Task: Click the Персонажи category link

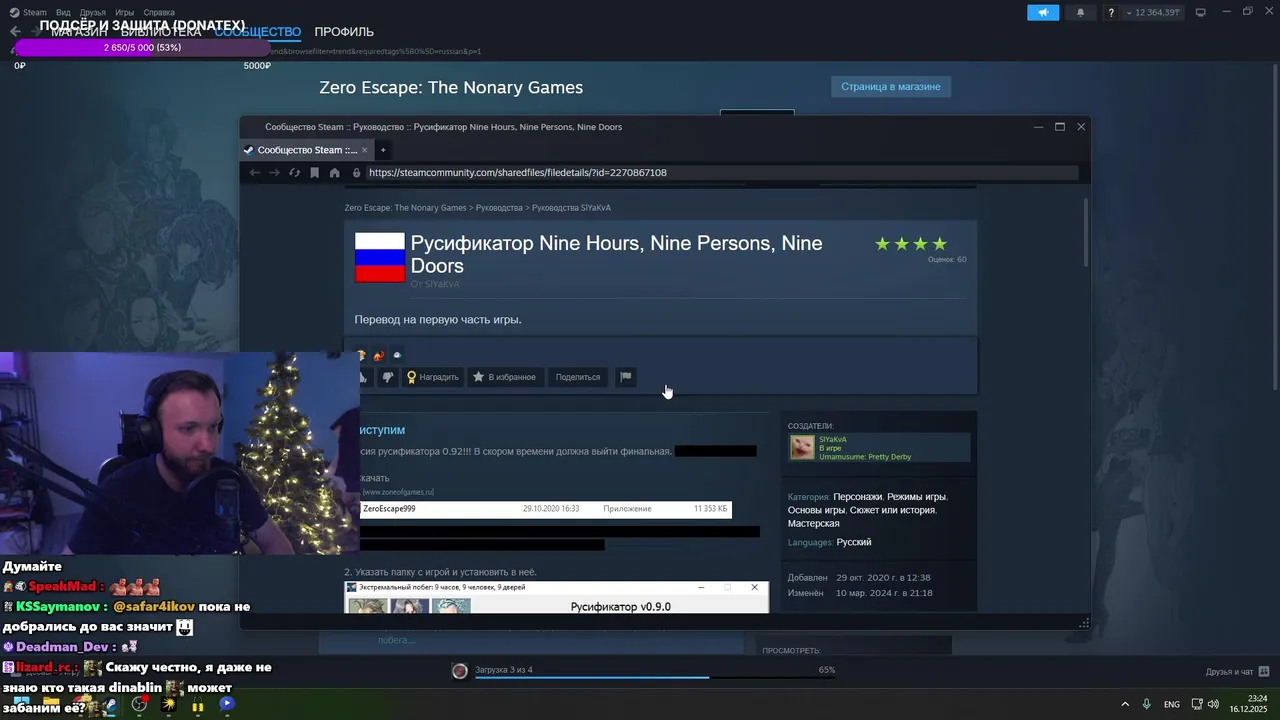Action: tap(857, 497)
